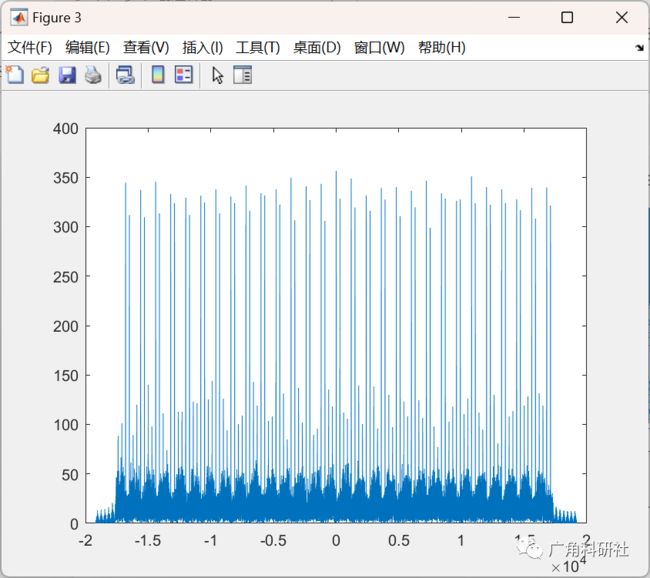Click the y-axis label 350

[x=66, y=178]
